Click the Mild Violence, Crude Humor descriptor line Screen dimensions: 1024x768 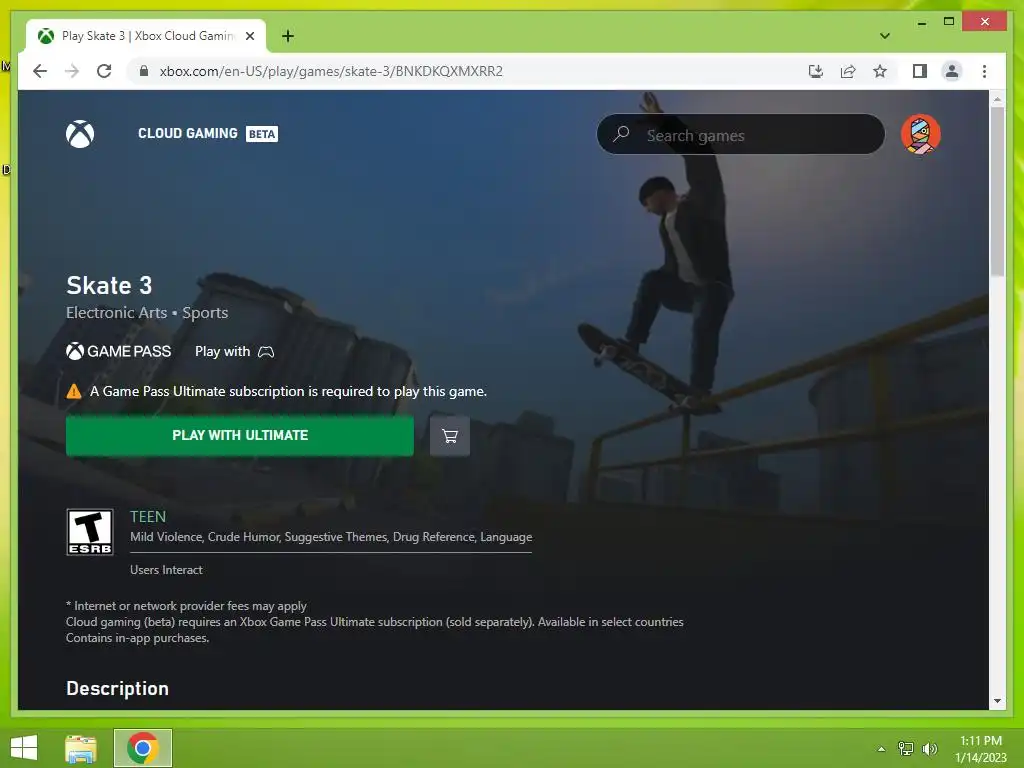pos(331,537)
